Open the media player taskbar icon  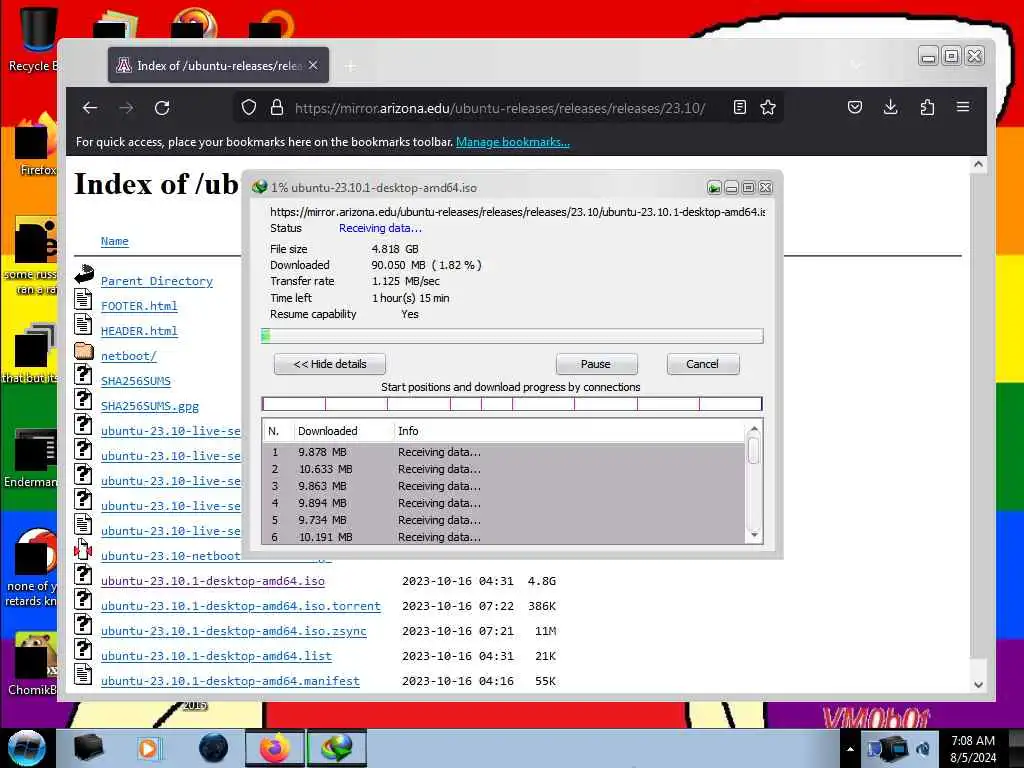[150, 748]
